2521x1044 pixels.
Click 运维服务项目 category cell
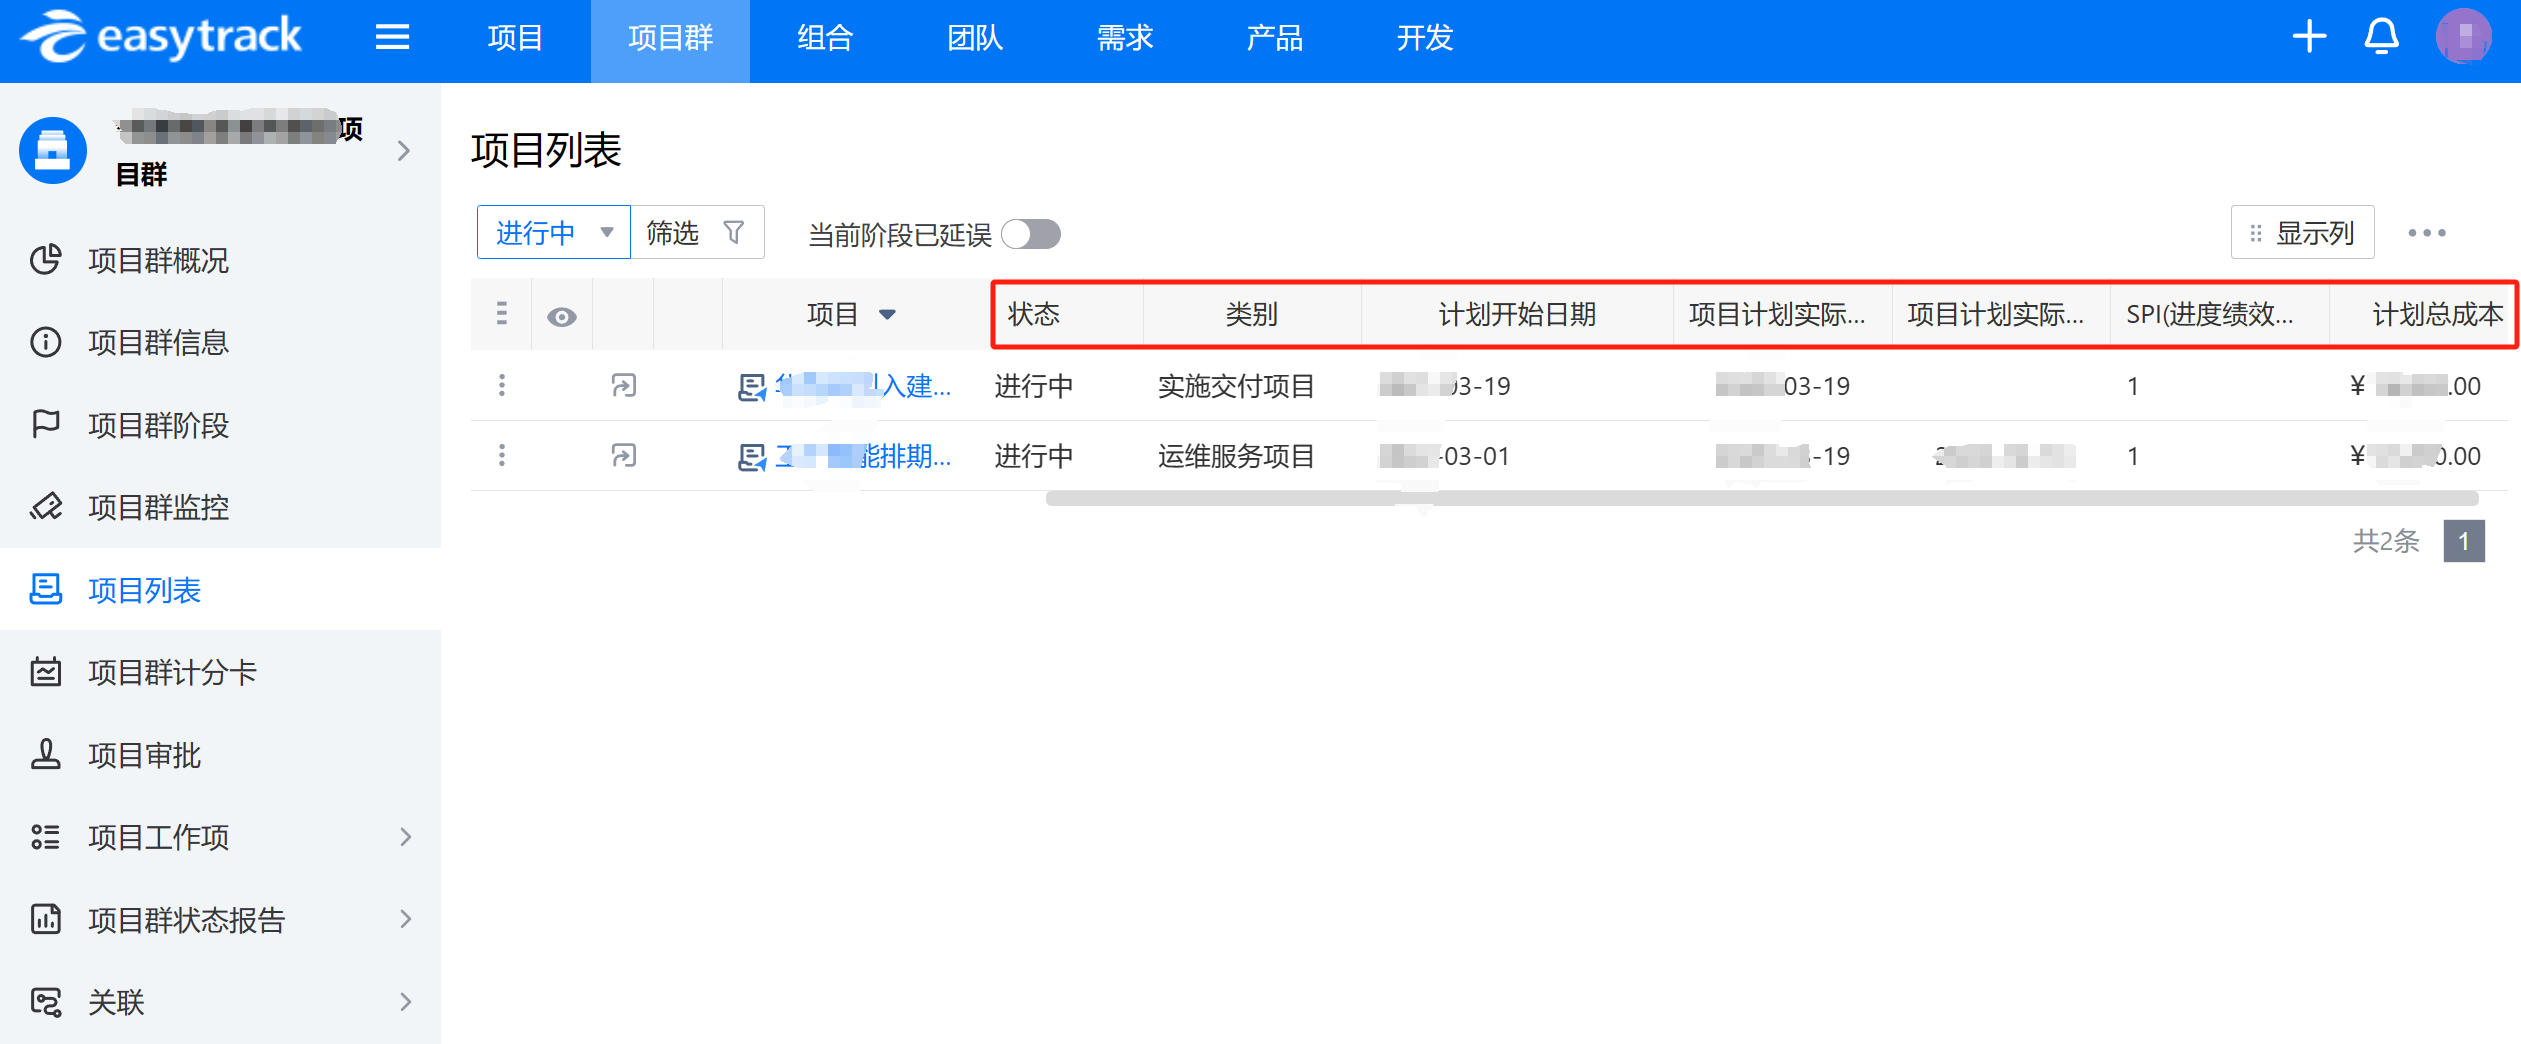(1236, 456)
